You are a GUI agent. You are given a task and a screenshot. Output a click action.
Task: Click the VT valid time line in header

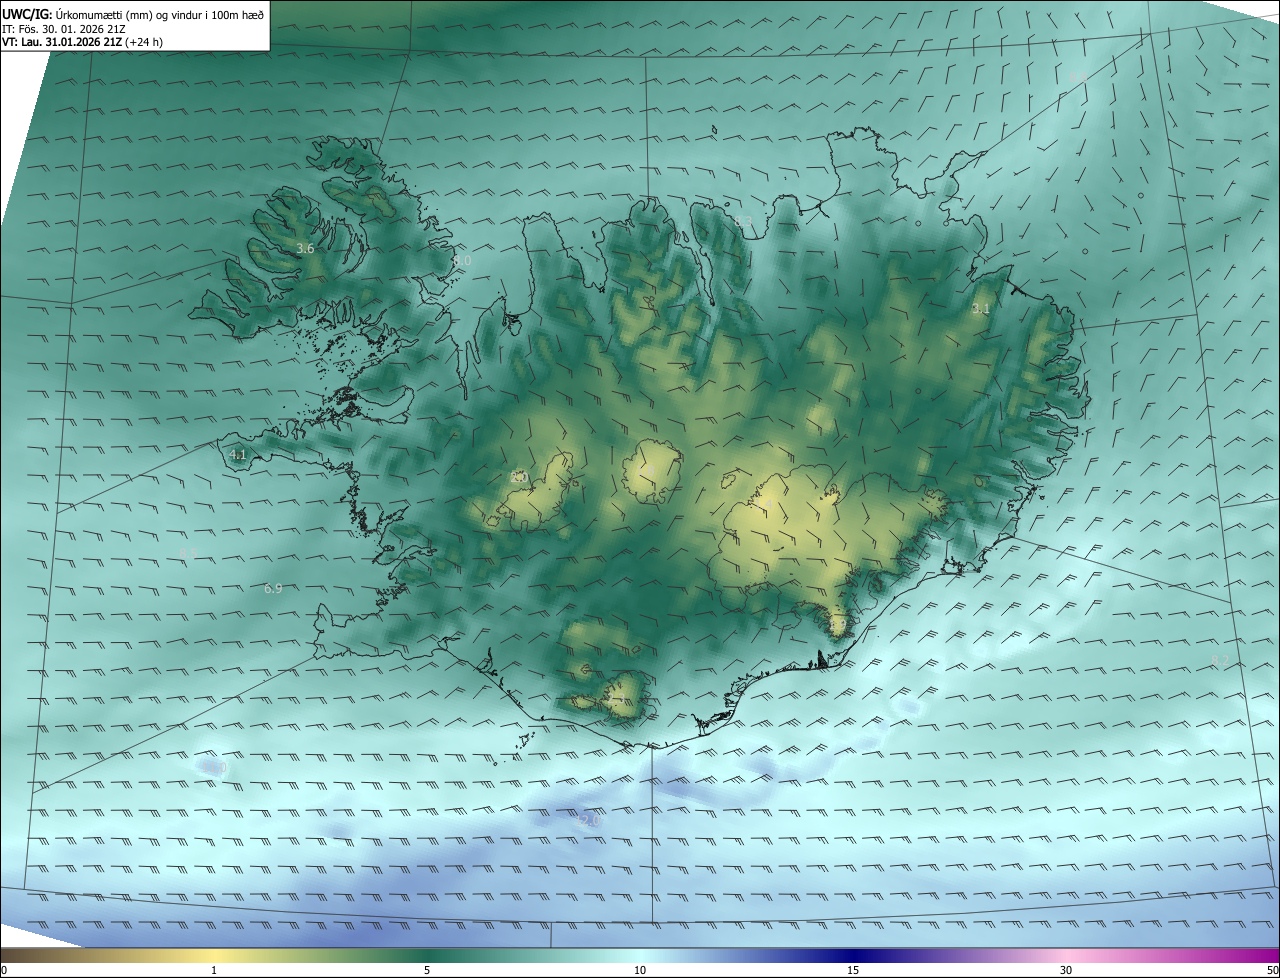click(82, 42)
